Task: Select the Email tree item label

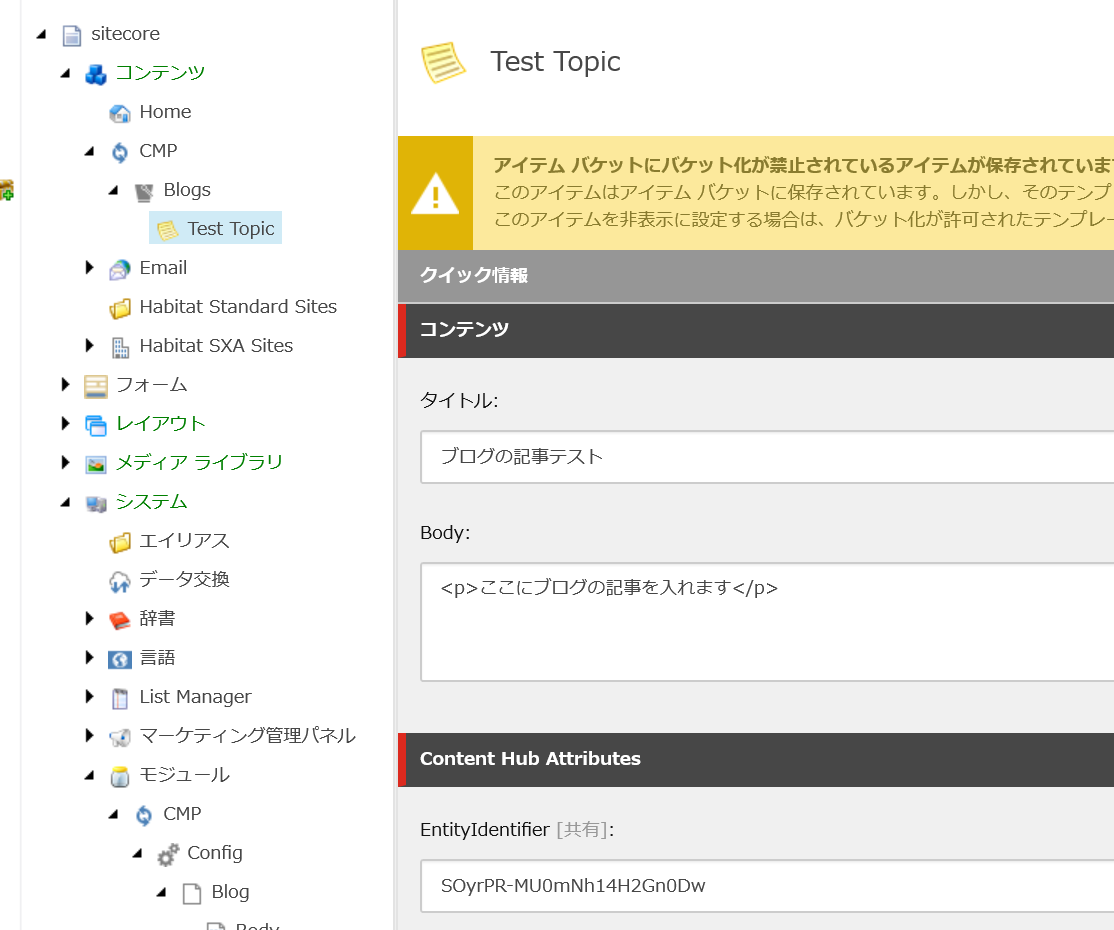Action: pyautogui.click(x=163, y=268)
